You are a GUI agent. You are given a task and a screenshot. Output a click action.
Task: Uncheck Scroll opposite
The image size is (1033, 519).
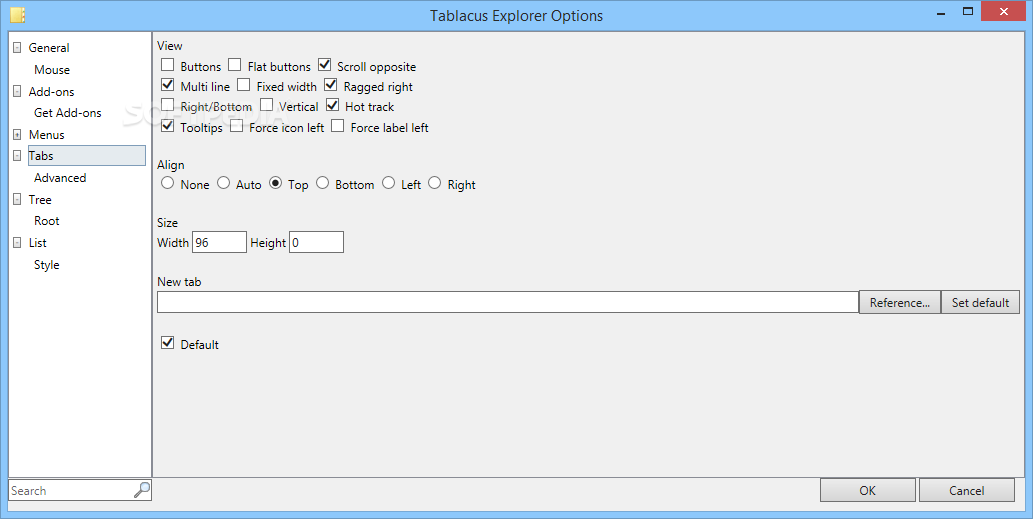pos(324,65)
